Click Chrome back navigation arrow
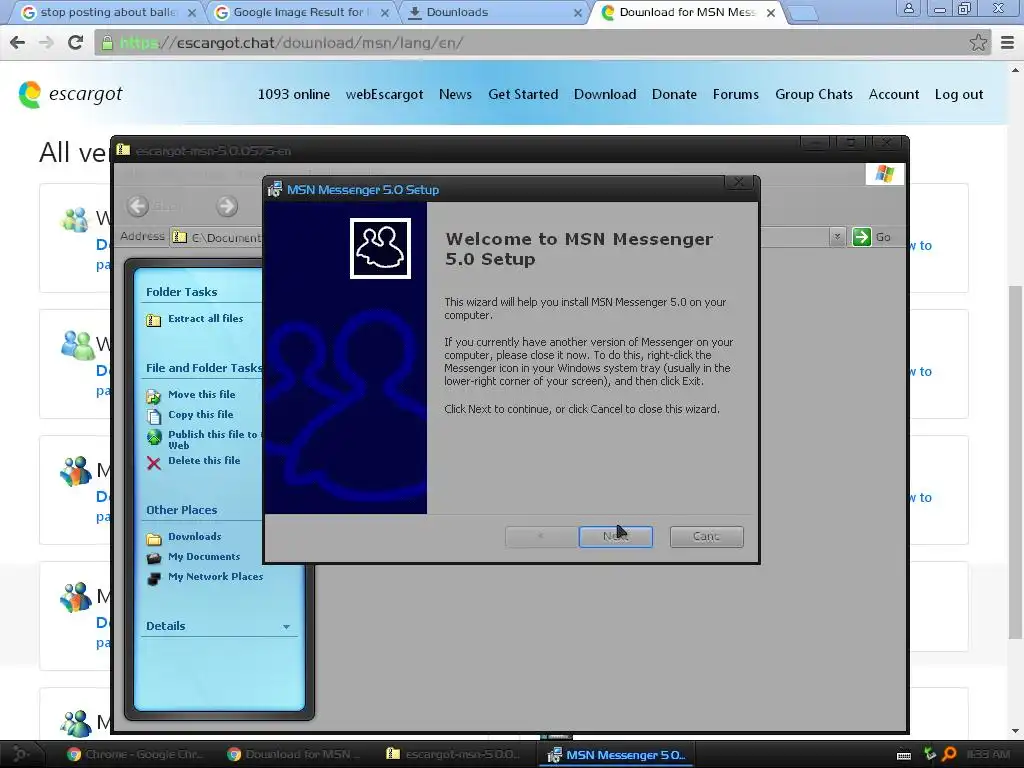 [x=18, y=42]
